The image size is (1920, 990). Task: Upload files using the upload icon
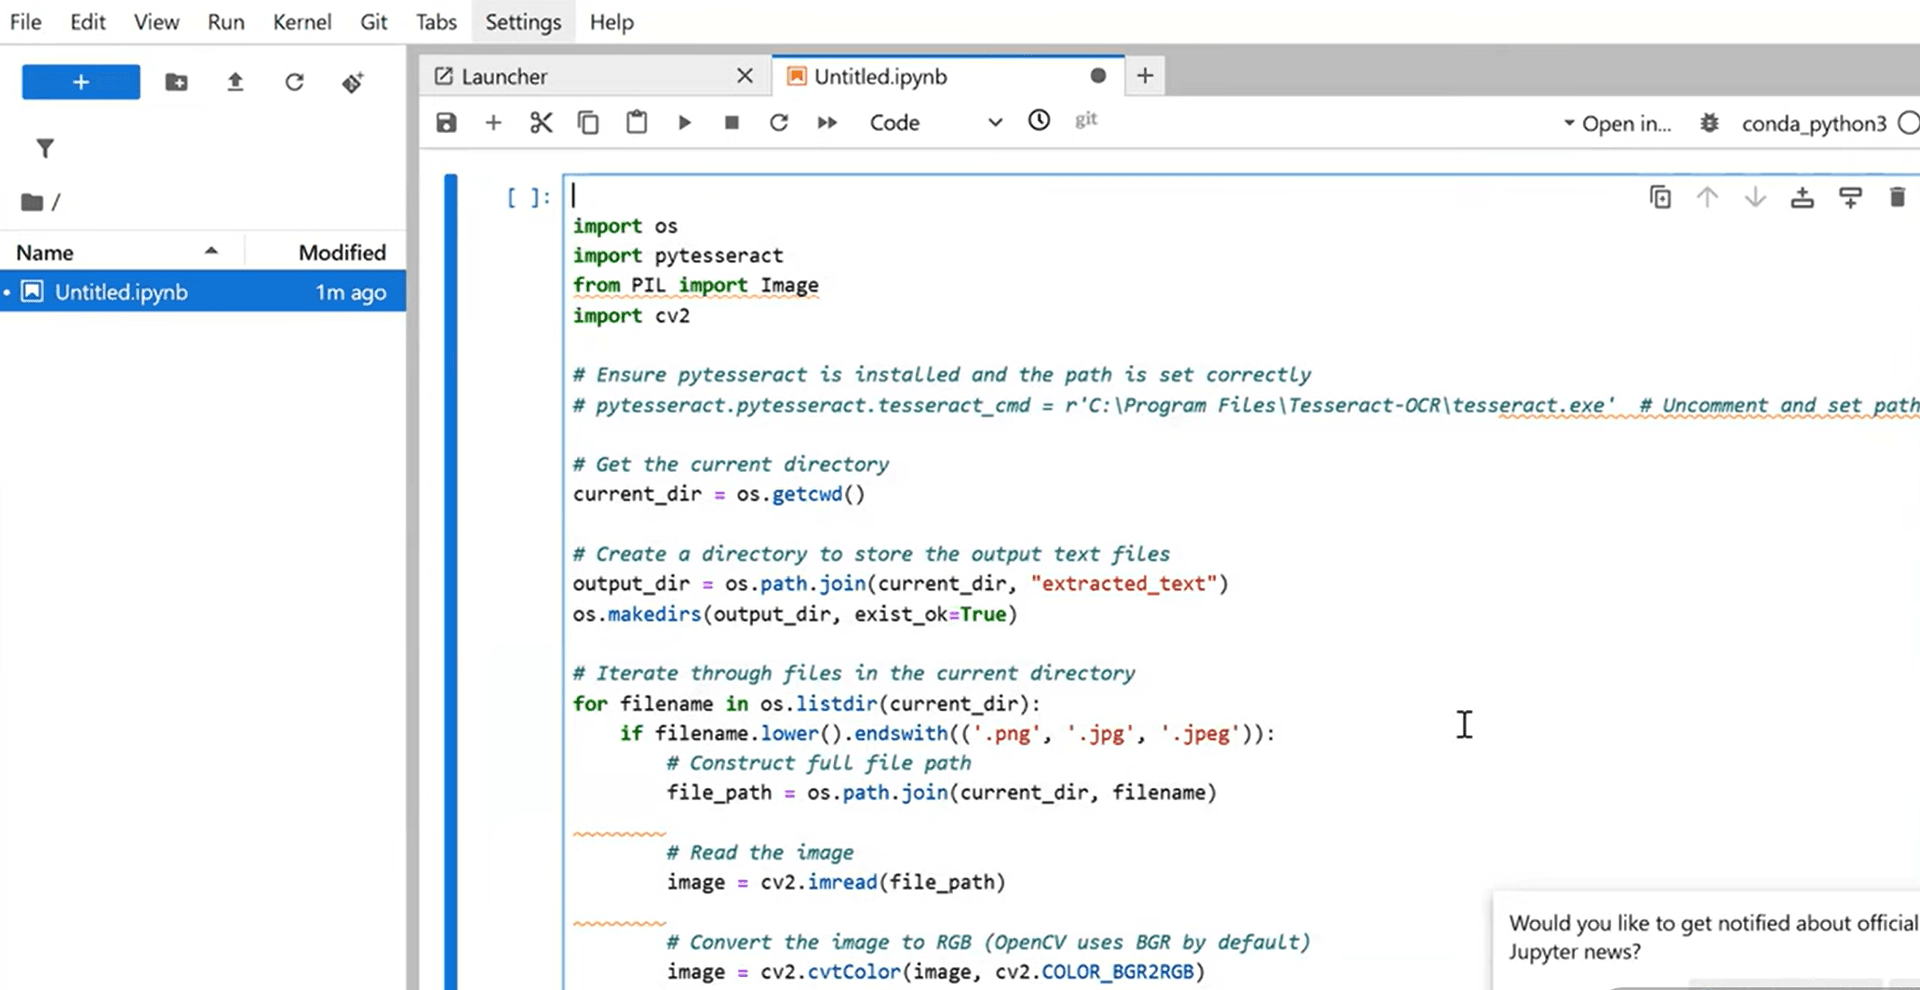click(235, 82)
